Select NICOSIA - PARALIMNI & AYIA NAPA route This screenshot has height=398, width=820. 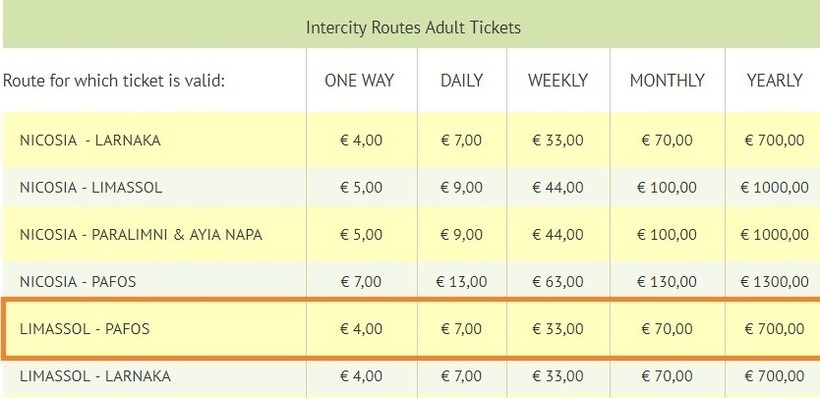[141, 235]
